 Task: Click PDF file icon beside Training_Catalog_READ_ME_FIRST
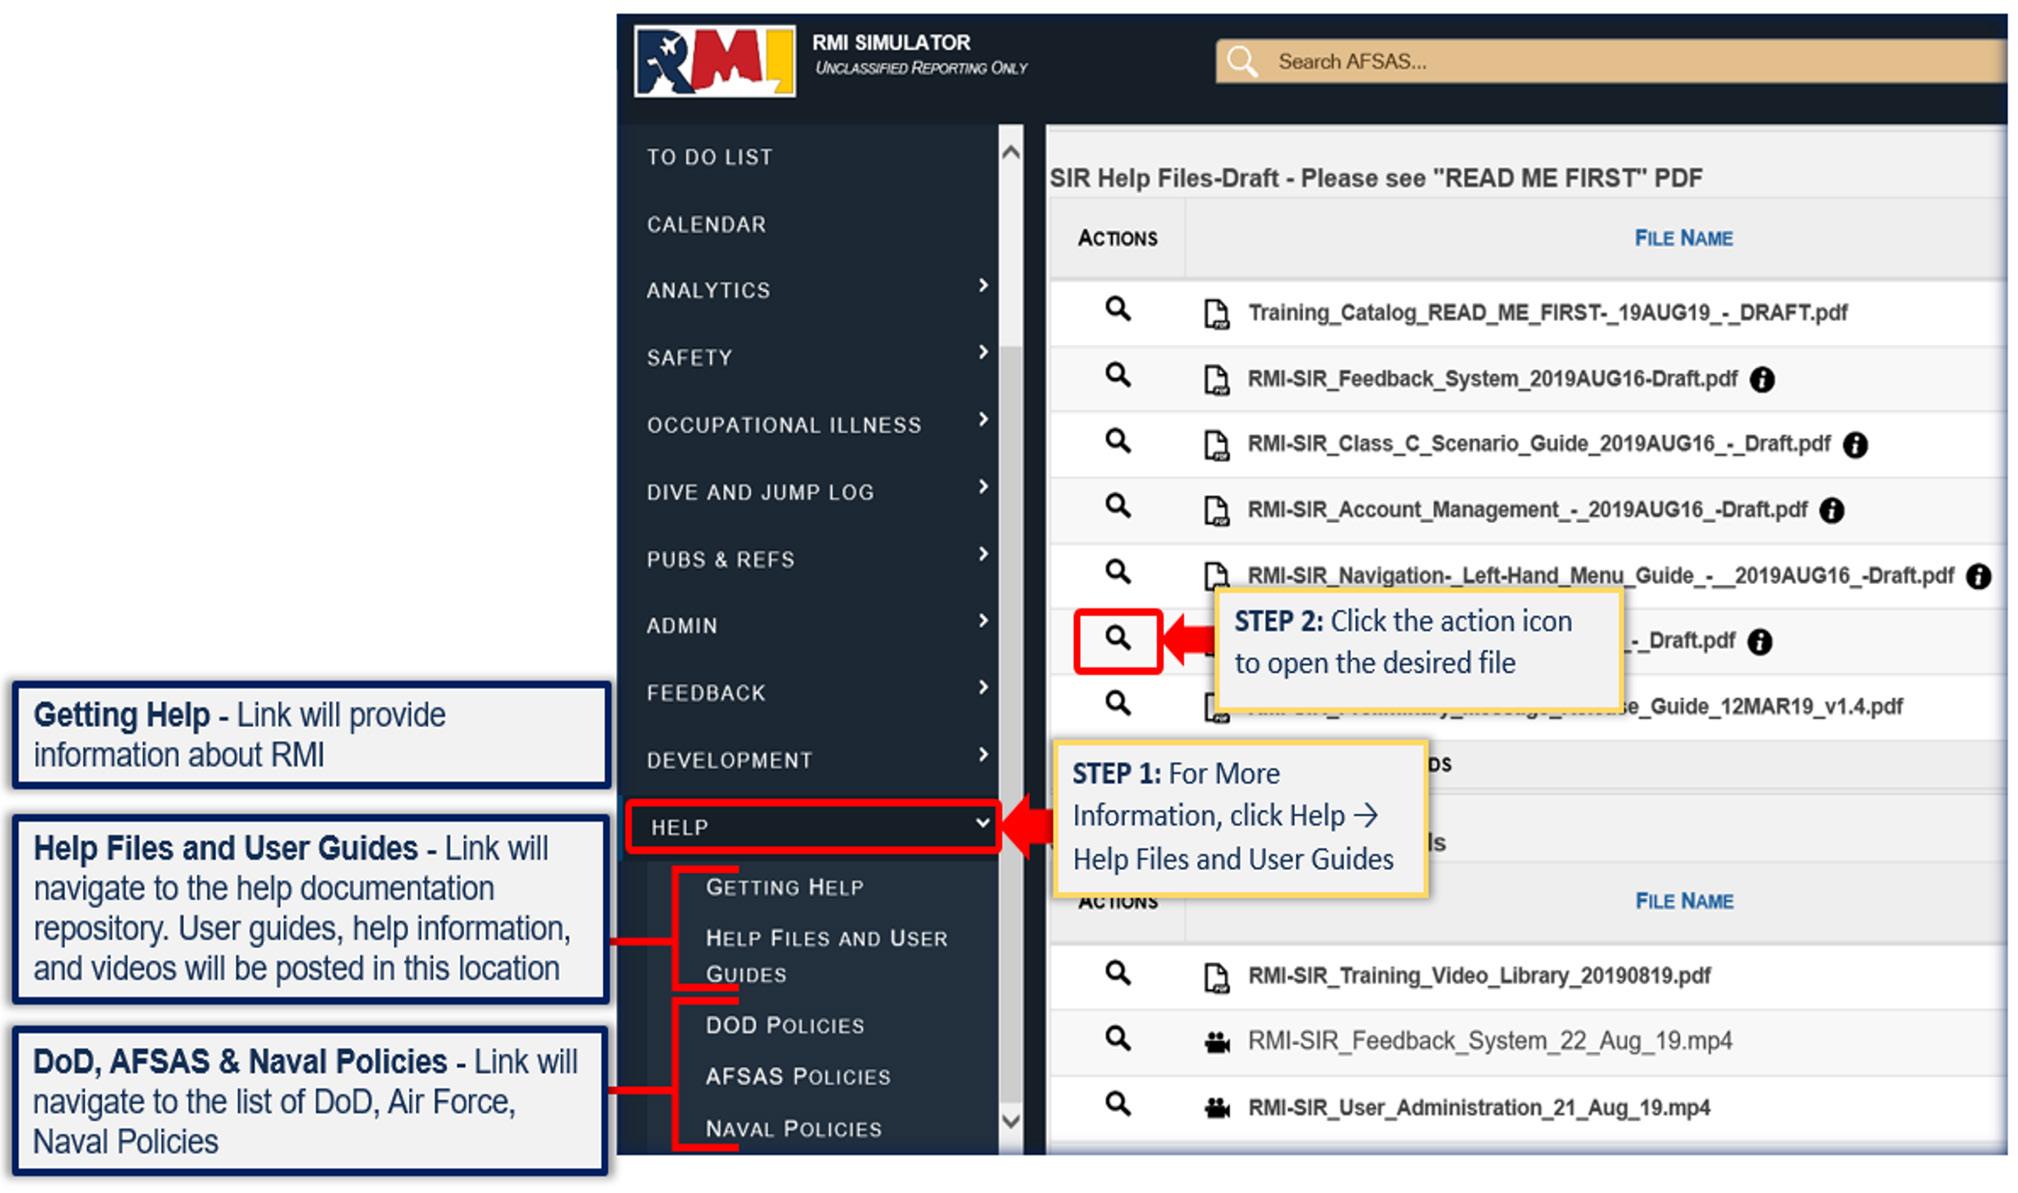tap(1216, 314)
